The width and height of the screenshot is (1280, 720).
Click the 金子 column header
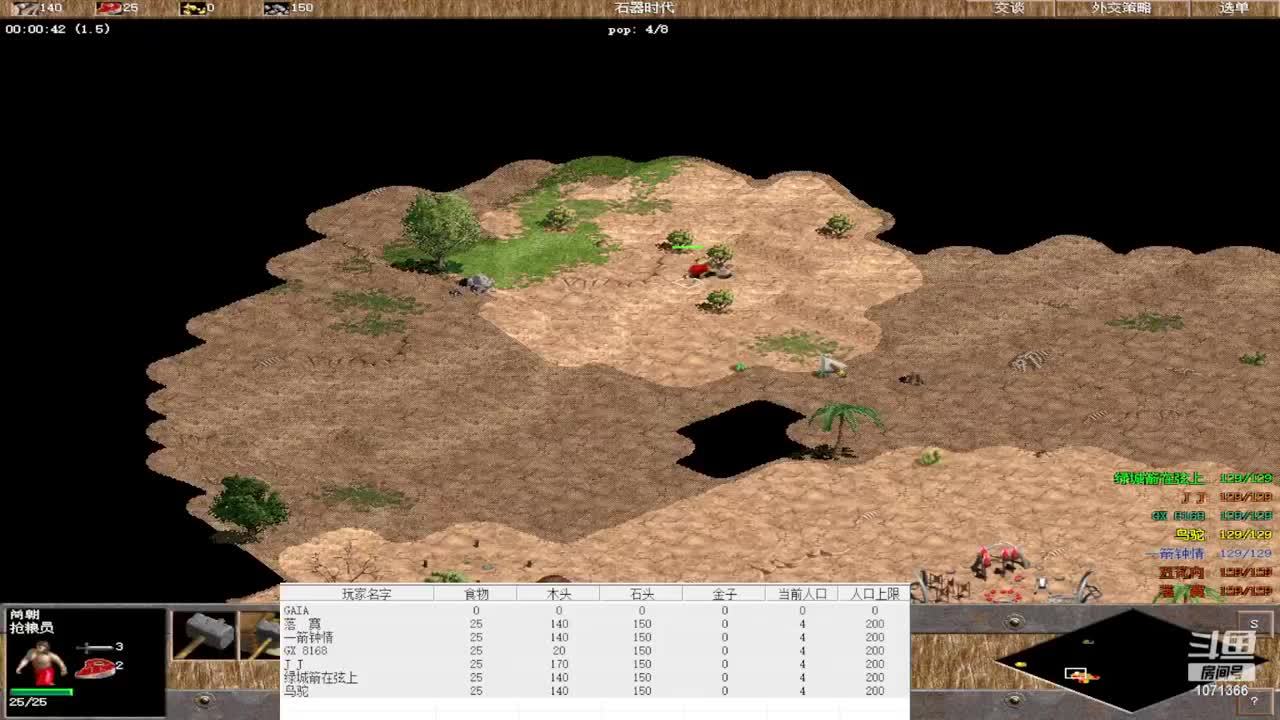(x=725, y=594)
